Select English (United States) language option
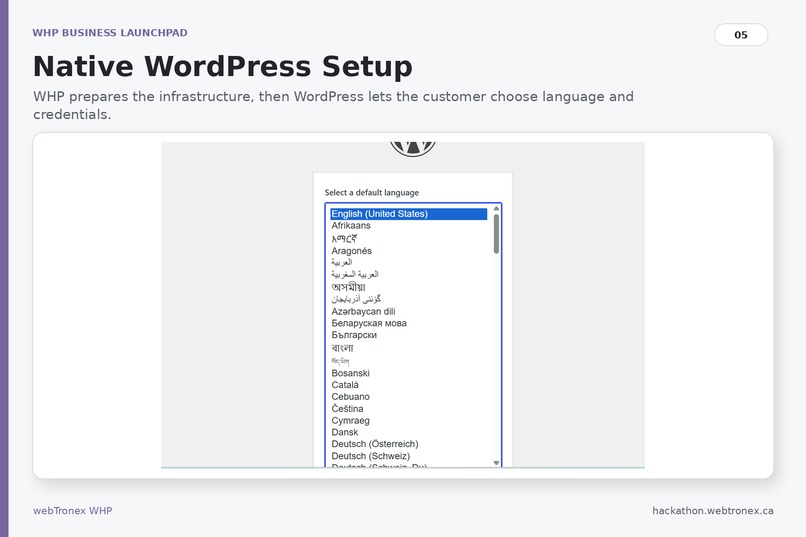Image resolution: width=806 pixels, height=537 pixels. 408,214
